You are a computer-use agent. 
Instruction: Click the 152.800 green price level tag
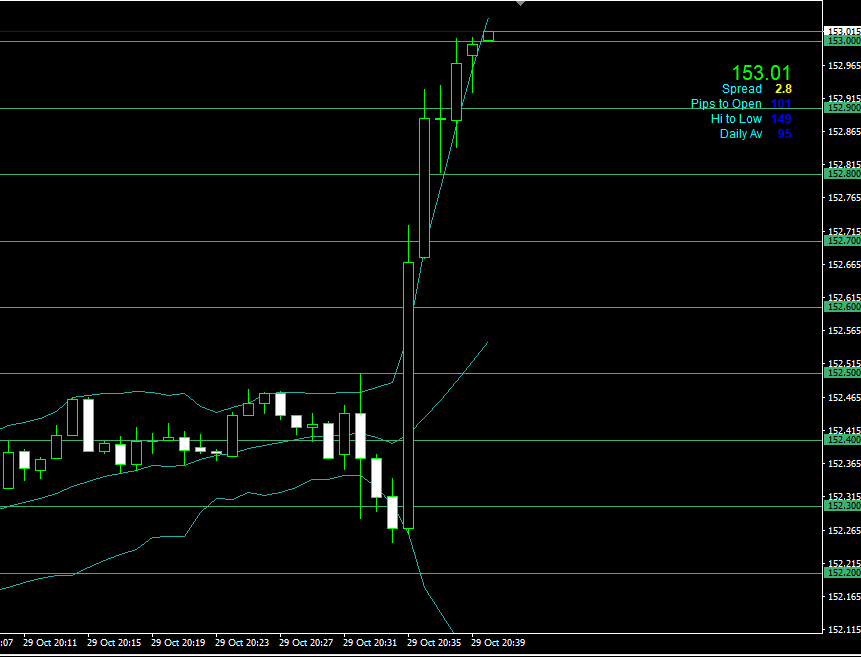842,174
